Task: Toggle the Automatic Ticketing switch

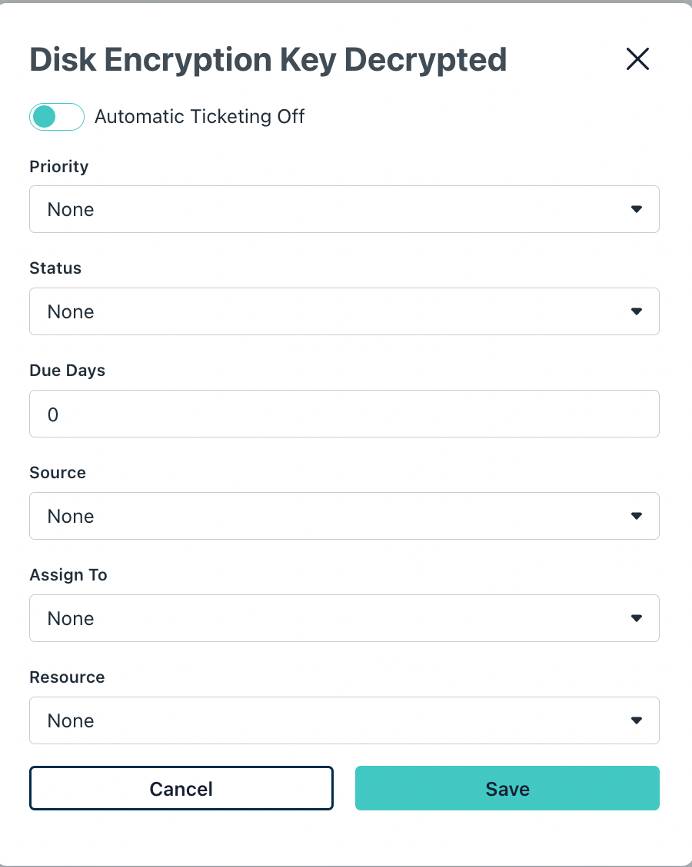Action: tap(56, 117)
